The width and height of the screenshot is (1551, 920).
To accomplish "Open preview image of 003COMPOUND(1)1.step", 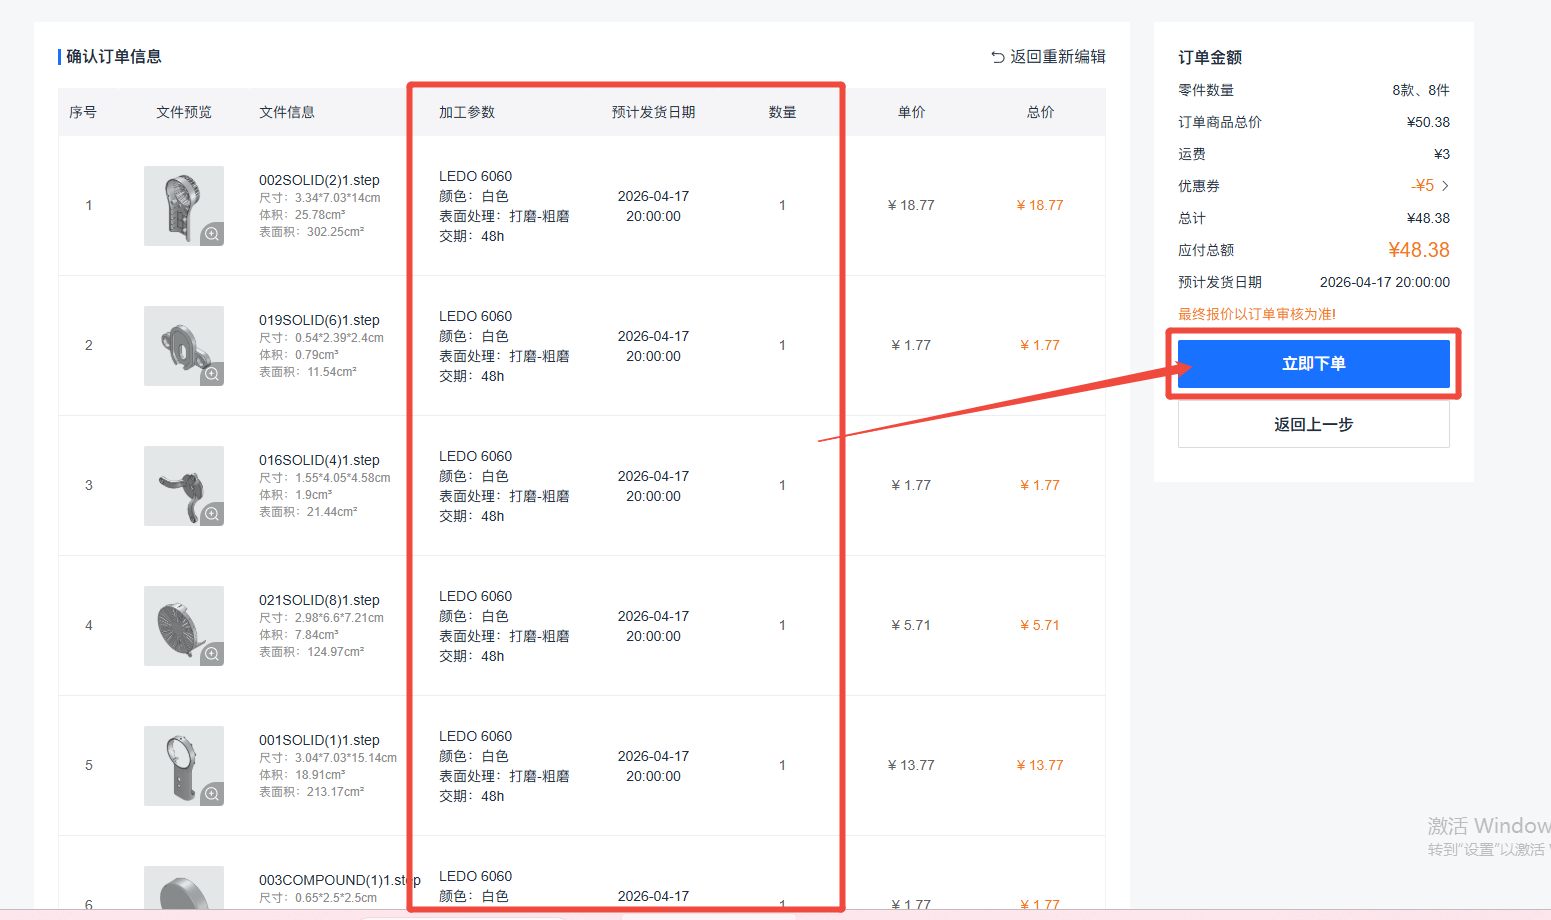I will (x=182, y=889).
